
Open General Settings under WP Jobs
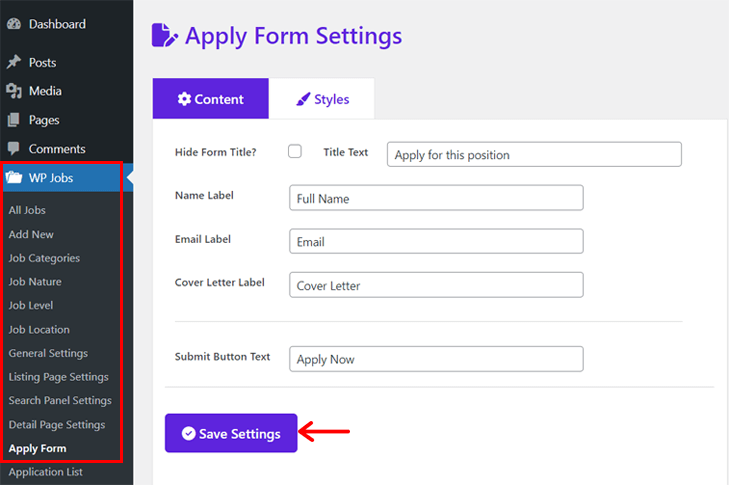pyautogui.click(x=48, y=353)
